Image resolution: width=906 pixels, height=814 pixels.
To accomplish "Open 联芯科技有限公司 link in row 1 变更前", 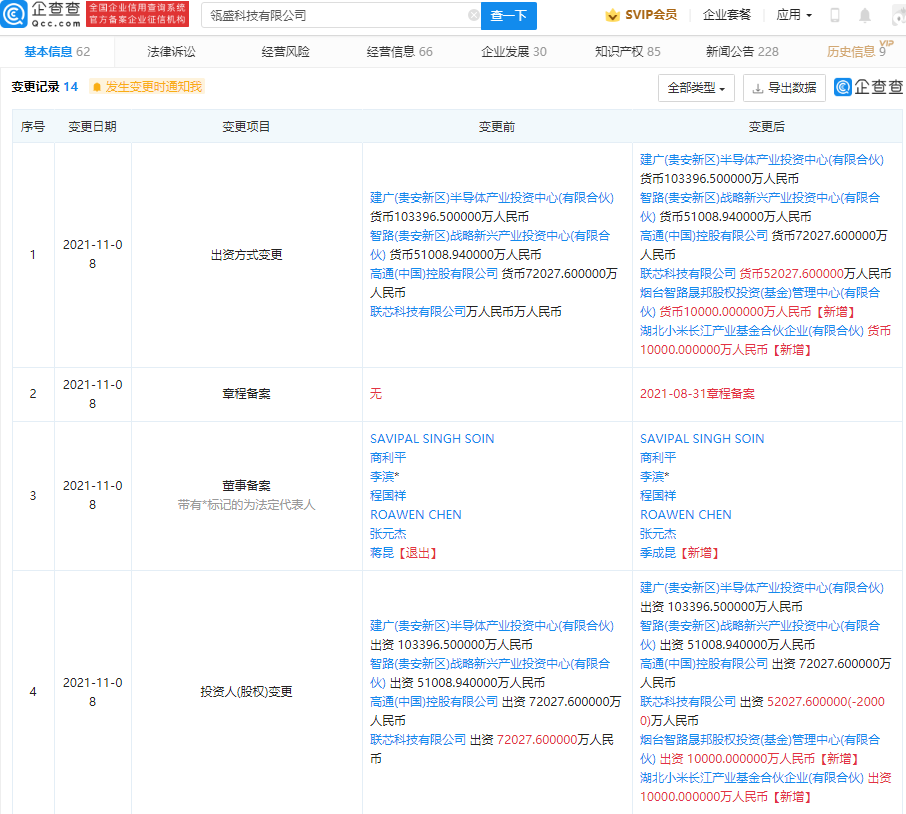I will coord(418,312).
